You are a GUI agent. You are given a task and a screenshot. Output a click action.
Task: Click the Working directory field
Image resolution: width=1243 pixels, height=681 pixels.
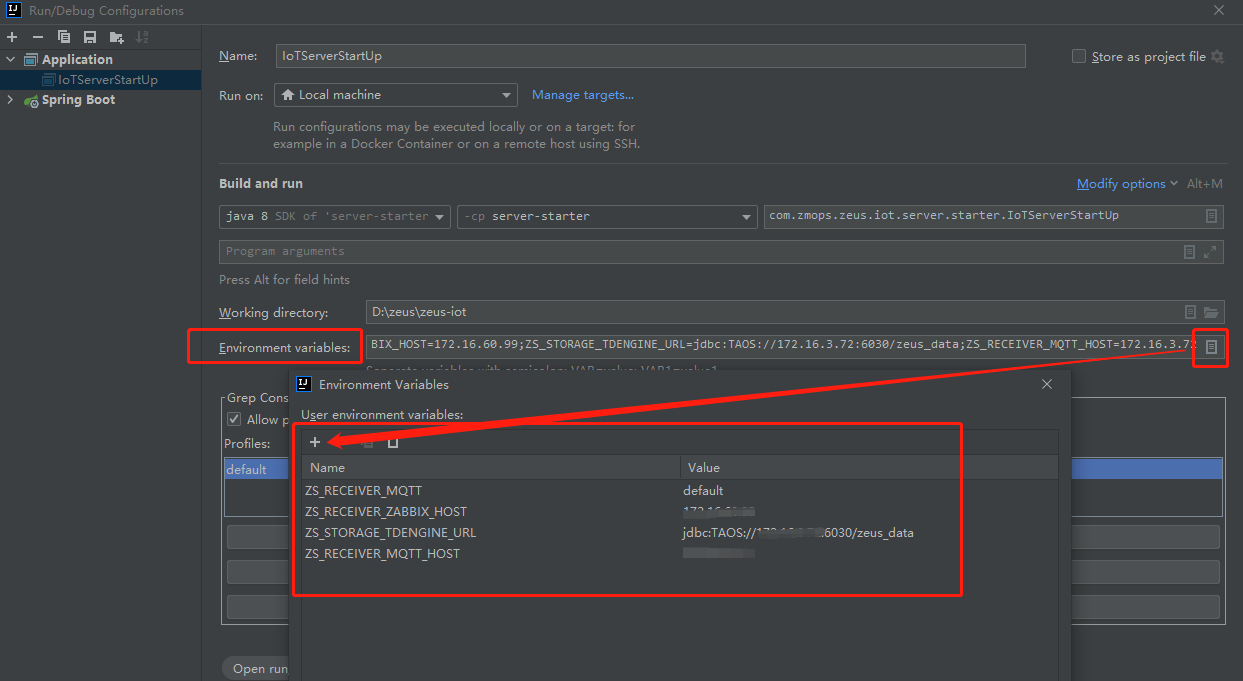[794, 312]
